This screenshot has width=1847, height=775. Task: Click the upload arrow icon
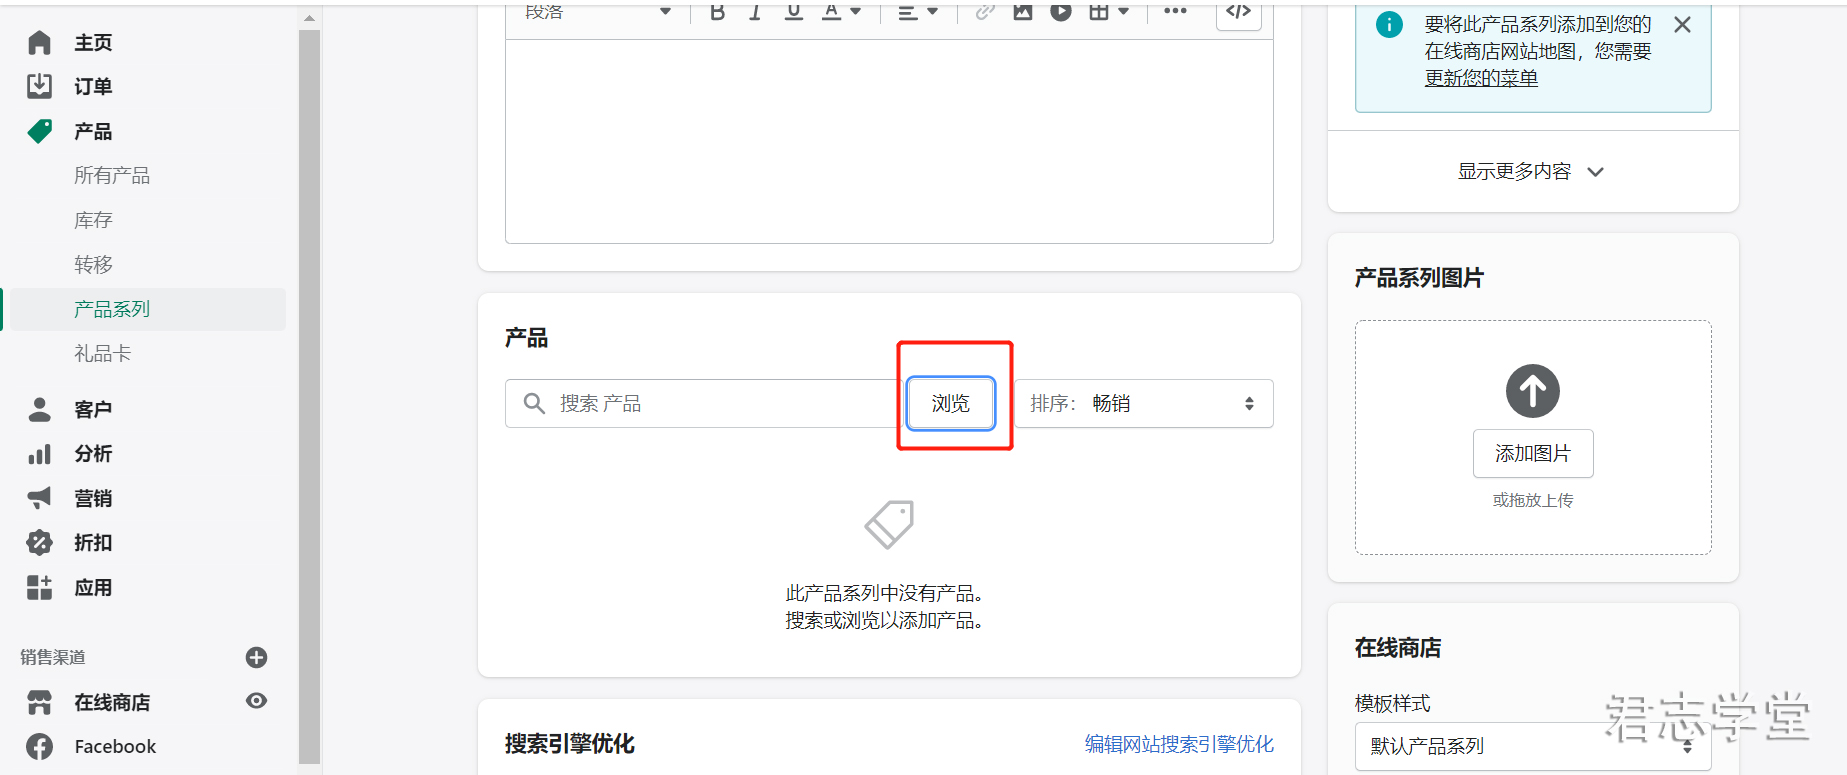click(1532, 391)
